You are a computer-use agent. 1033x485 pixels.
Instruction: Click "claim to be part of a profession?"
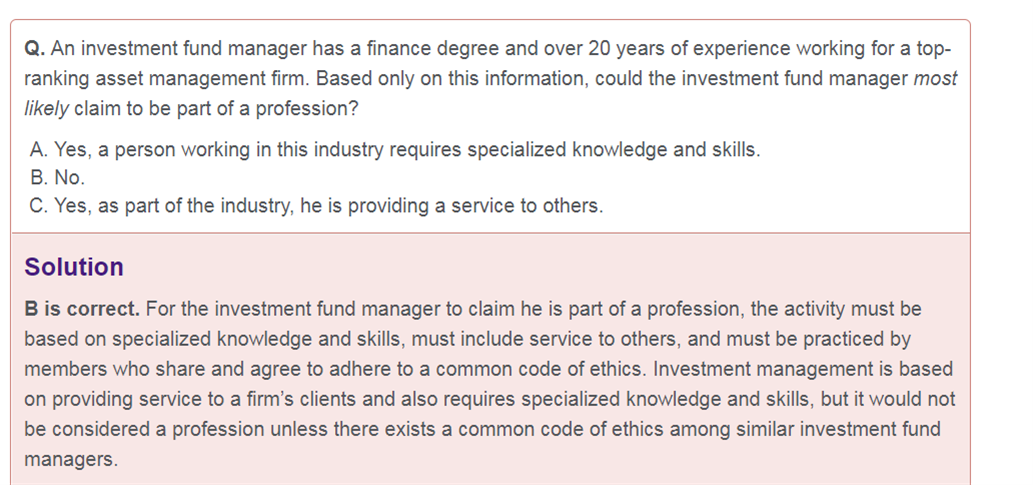tap(216, 109)
